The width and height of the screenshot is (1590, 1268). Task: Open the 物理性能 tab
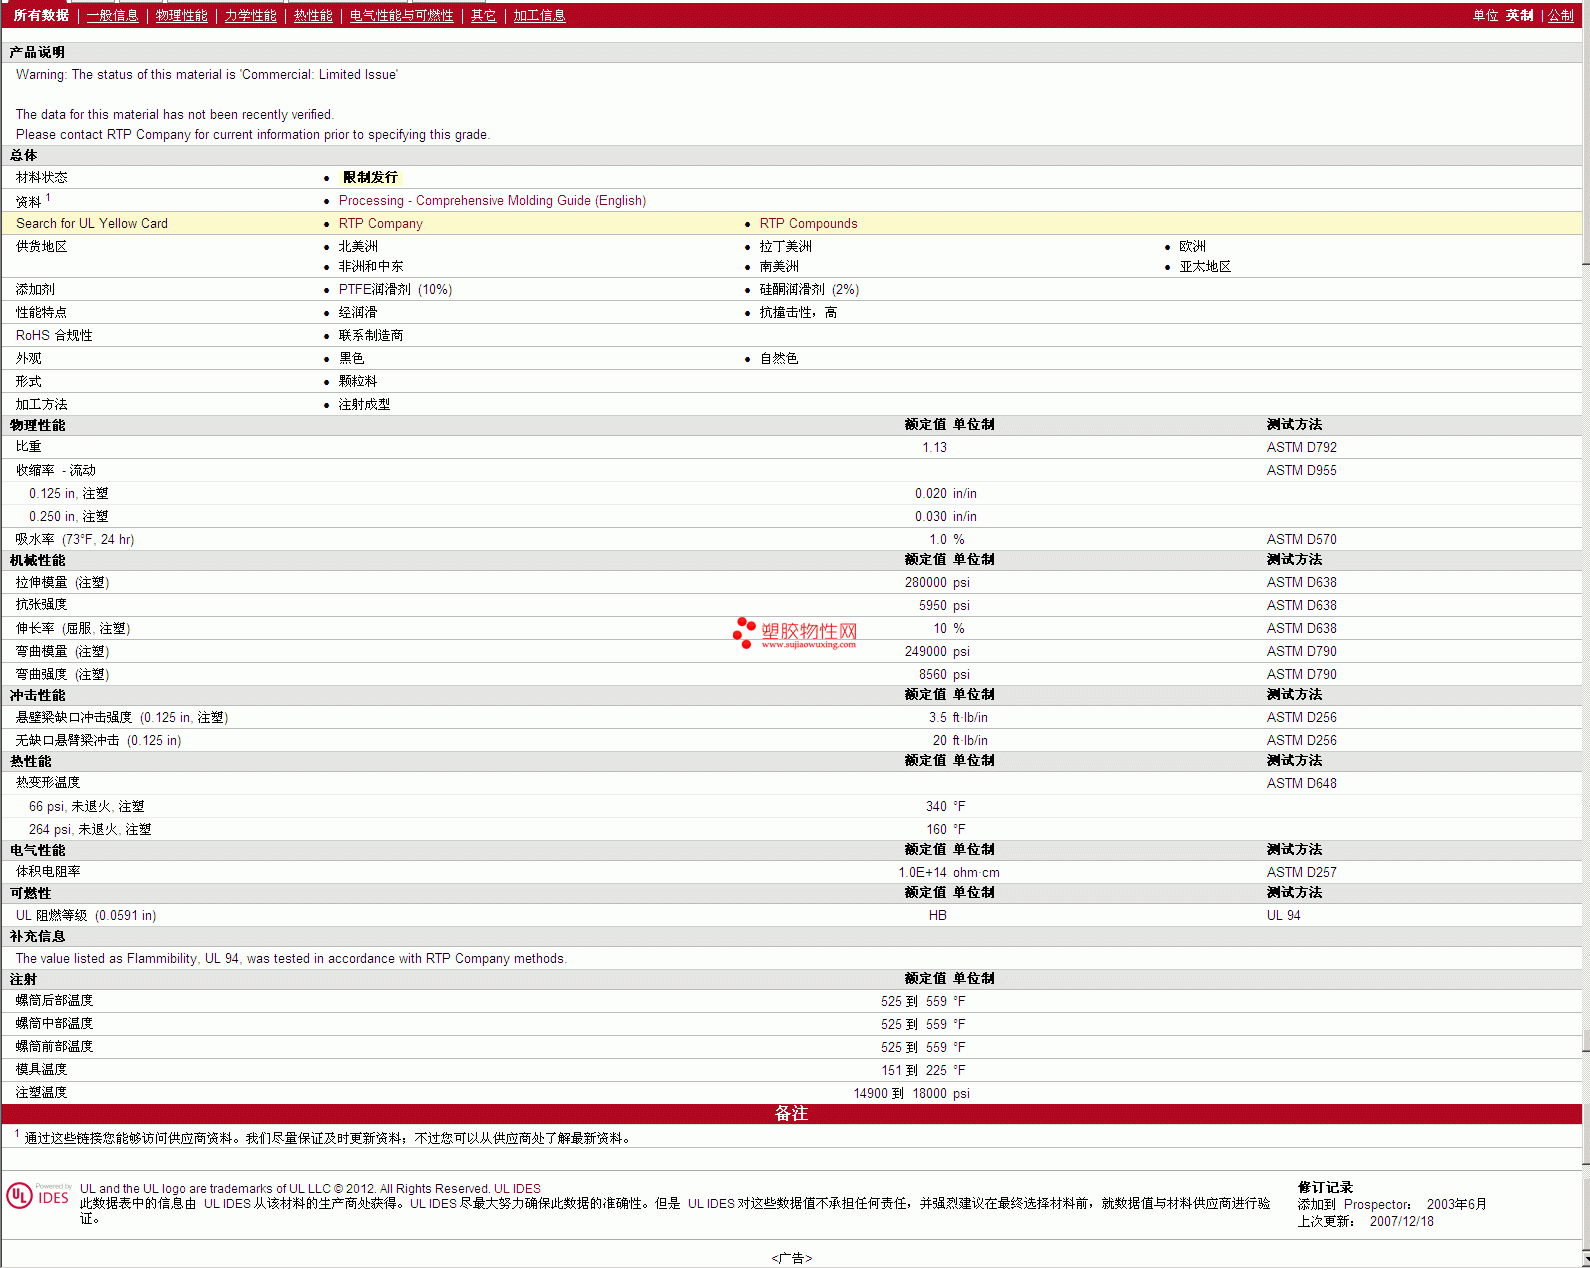point(181,16)
